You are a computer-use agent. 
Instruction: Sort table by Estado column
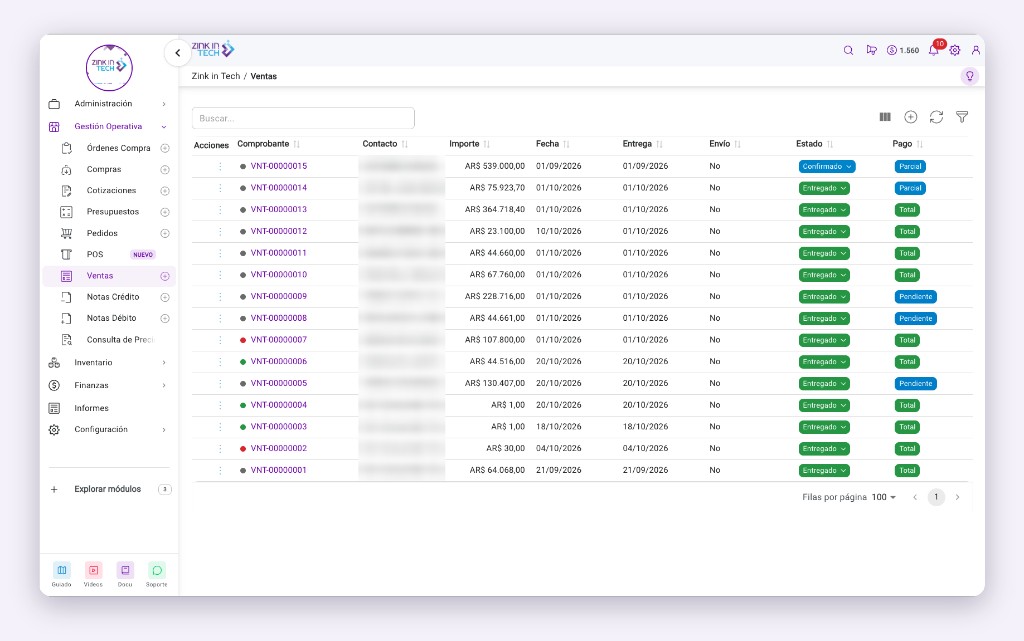pos(830,144)
